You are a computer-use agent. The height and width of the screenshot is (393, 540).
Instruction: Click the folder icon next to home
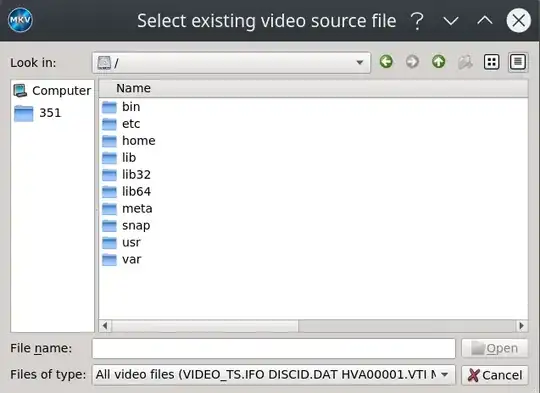tap(110, 141)
